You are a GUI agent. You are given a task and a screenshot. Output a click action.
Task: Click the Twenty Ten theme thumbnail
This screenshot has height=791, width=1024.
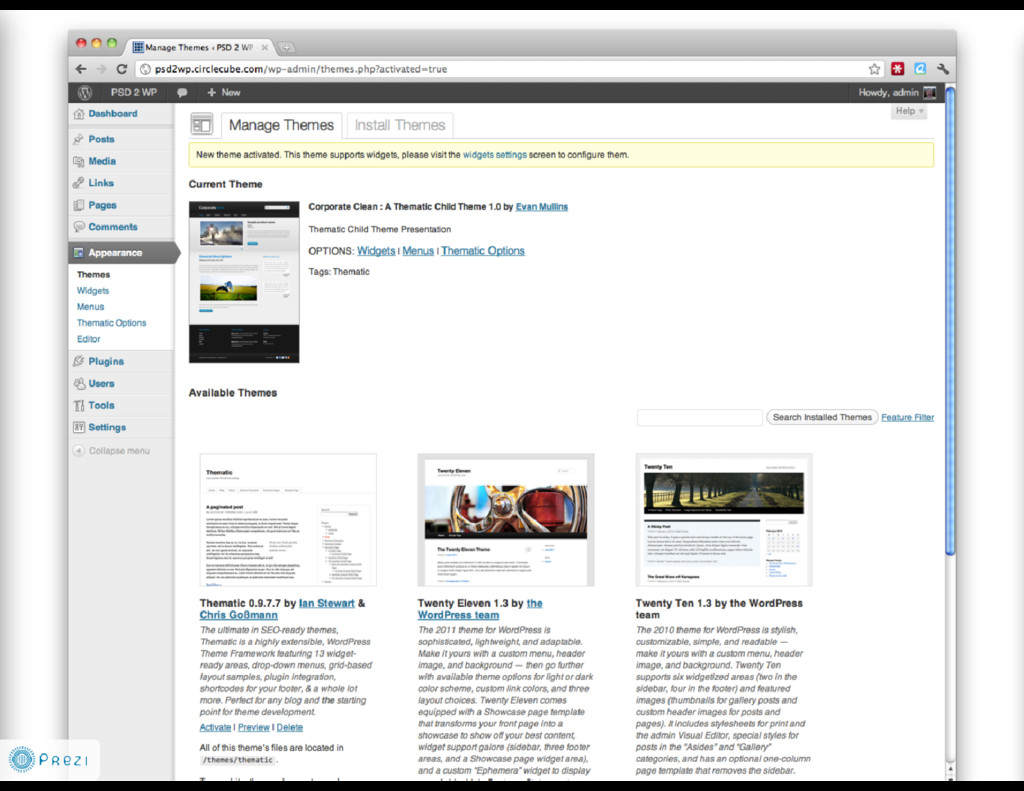(724, 520)
